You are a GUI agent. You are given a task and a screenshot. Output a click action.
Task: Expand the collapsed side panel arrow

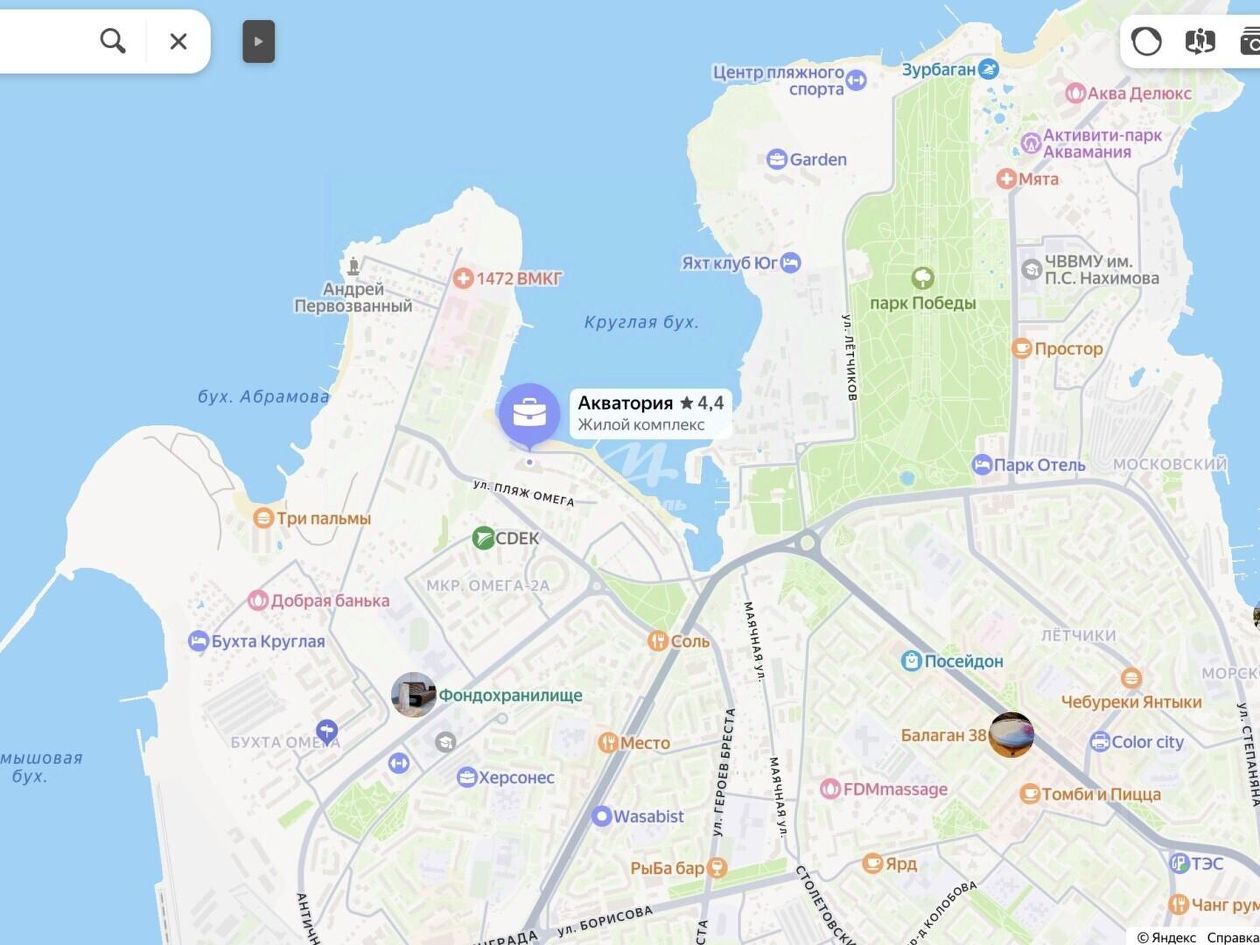coord(258,41)
